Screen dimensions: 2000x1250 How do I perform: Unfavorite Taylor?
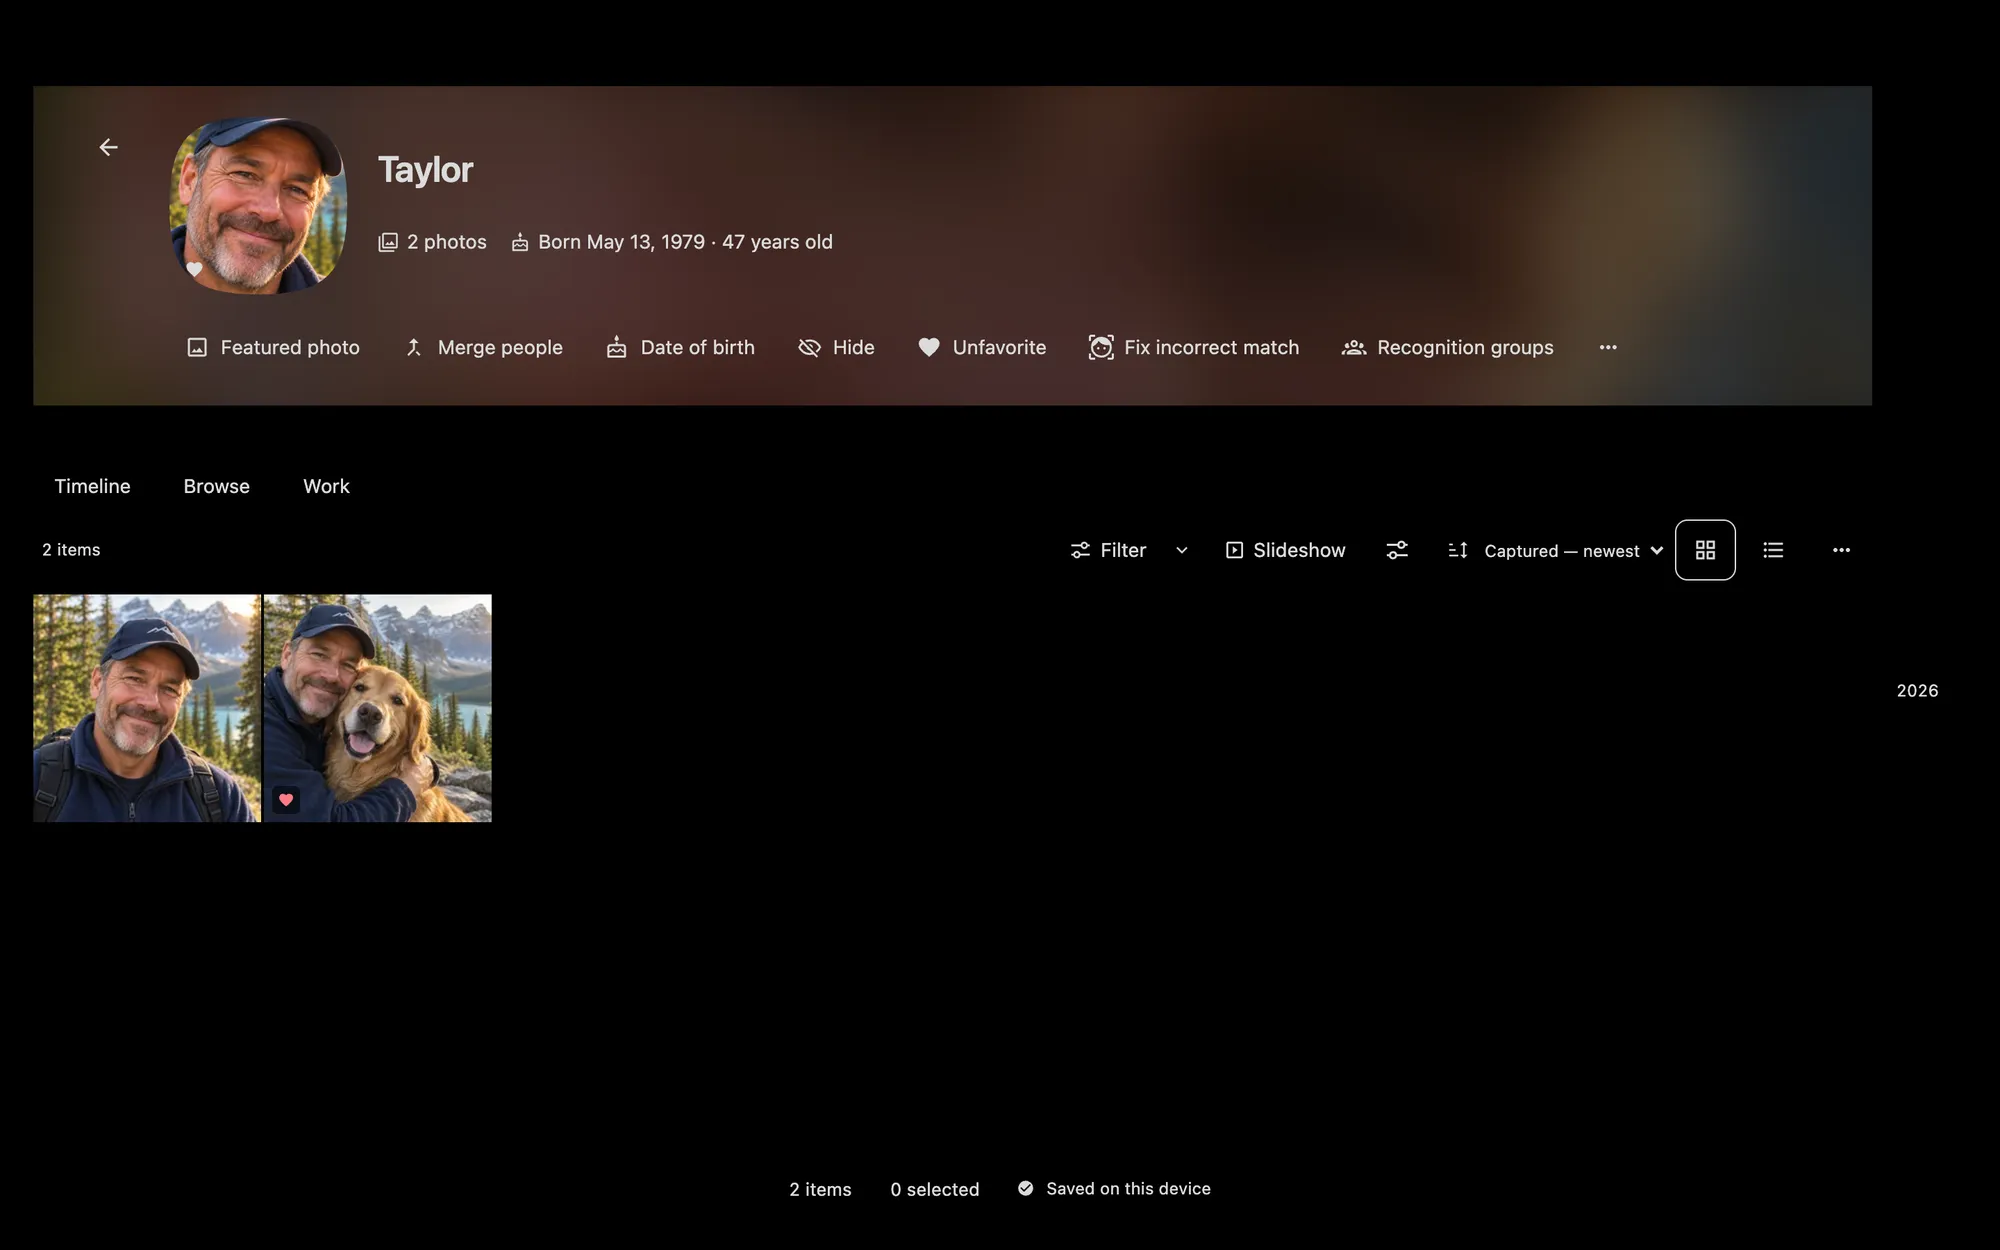pyautogui.click(x=982, y=347)
